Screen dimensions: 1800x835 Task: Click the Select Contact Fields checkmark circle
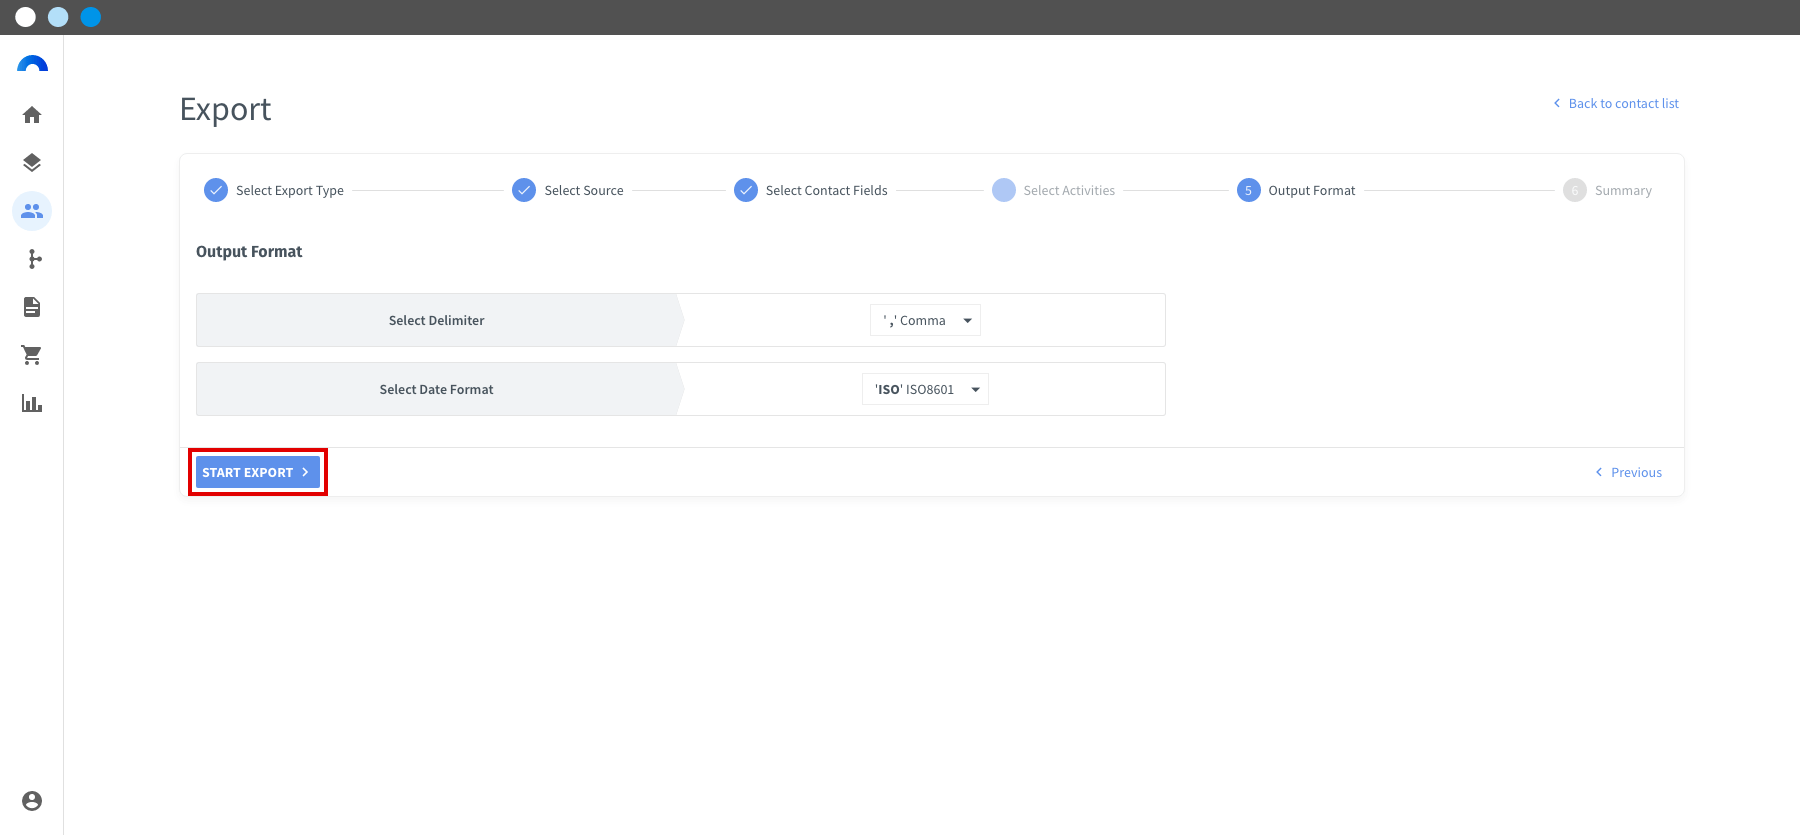tap(746, 190)
